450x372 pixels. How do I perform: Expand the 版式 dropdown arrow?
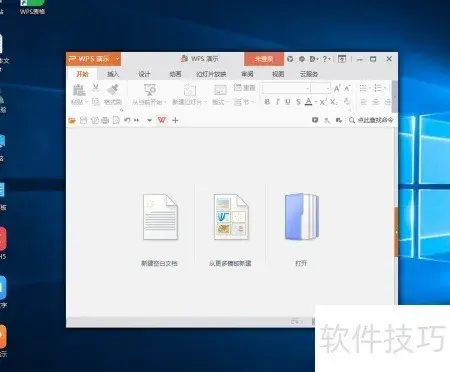pos(227,102)
